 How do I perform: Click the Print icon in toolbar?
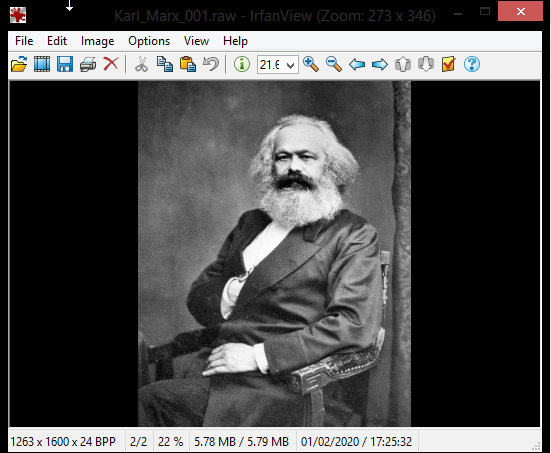tap(88, 65)
